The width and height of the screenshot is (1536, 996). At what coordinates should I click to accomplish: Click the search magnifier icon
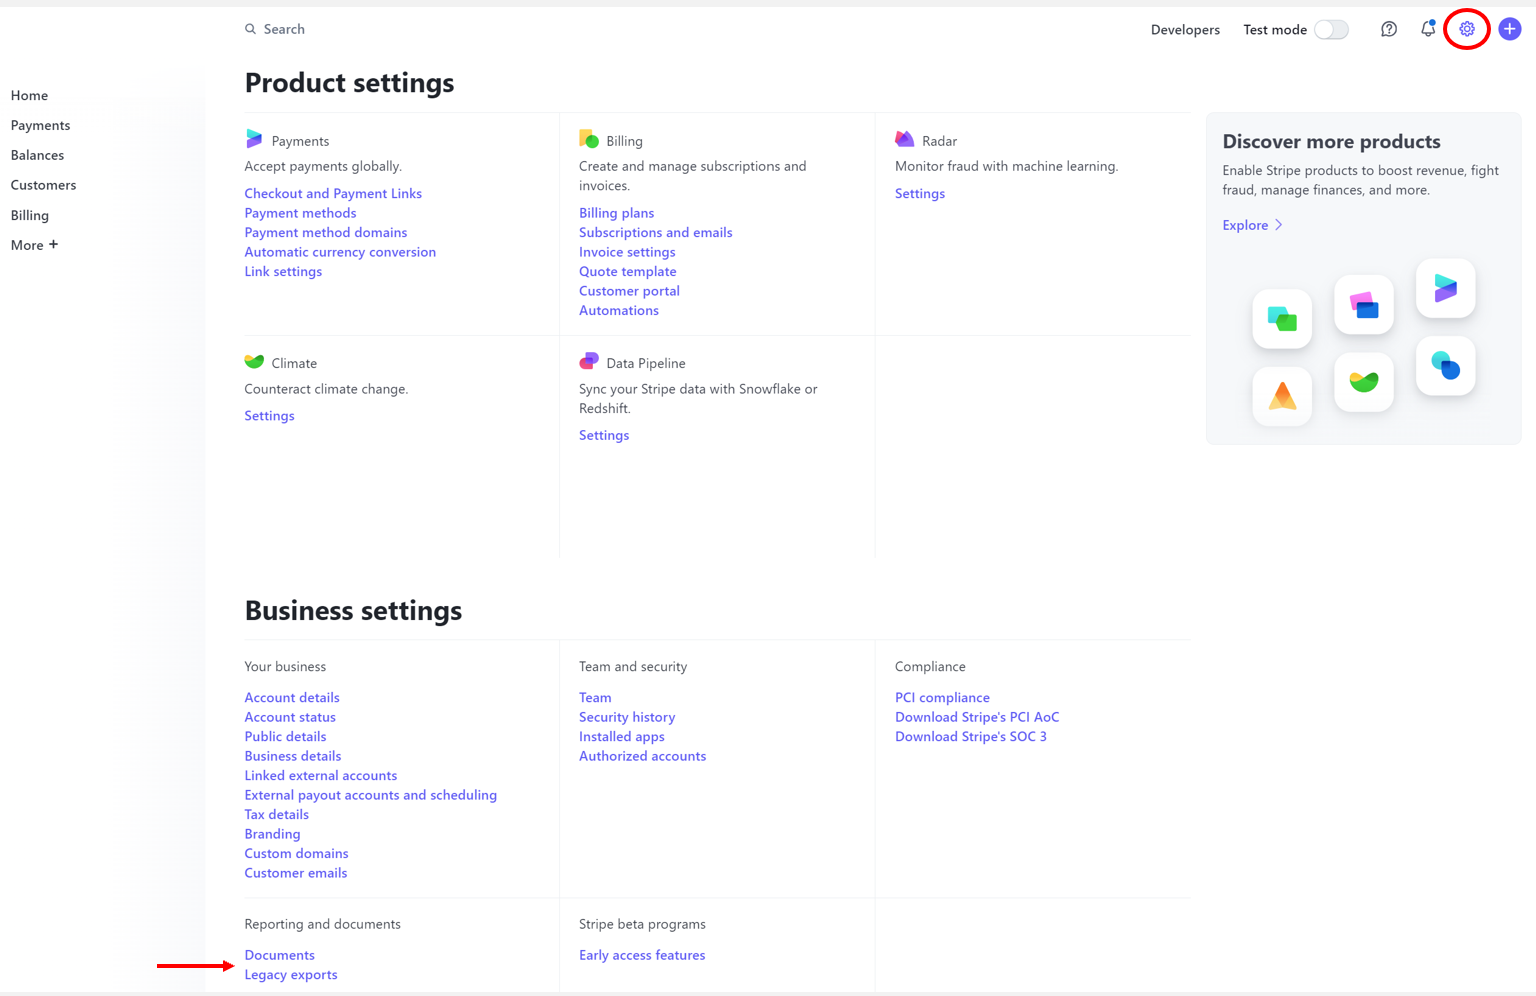pos(250,29)
